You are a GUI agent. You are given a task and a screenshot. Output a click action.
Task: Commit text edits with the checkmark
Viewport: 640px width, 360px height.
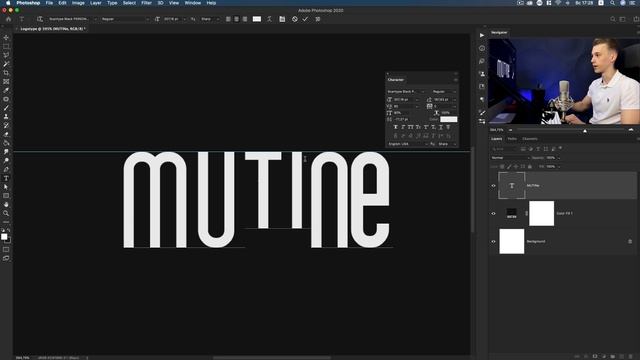(x=305, y=19)
